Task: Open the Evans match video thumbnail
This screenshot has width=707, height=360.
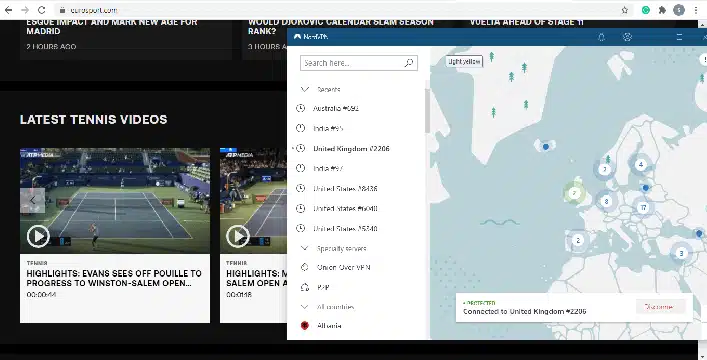Action: (x=115, y=200)
